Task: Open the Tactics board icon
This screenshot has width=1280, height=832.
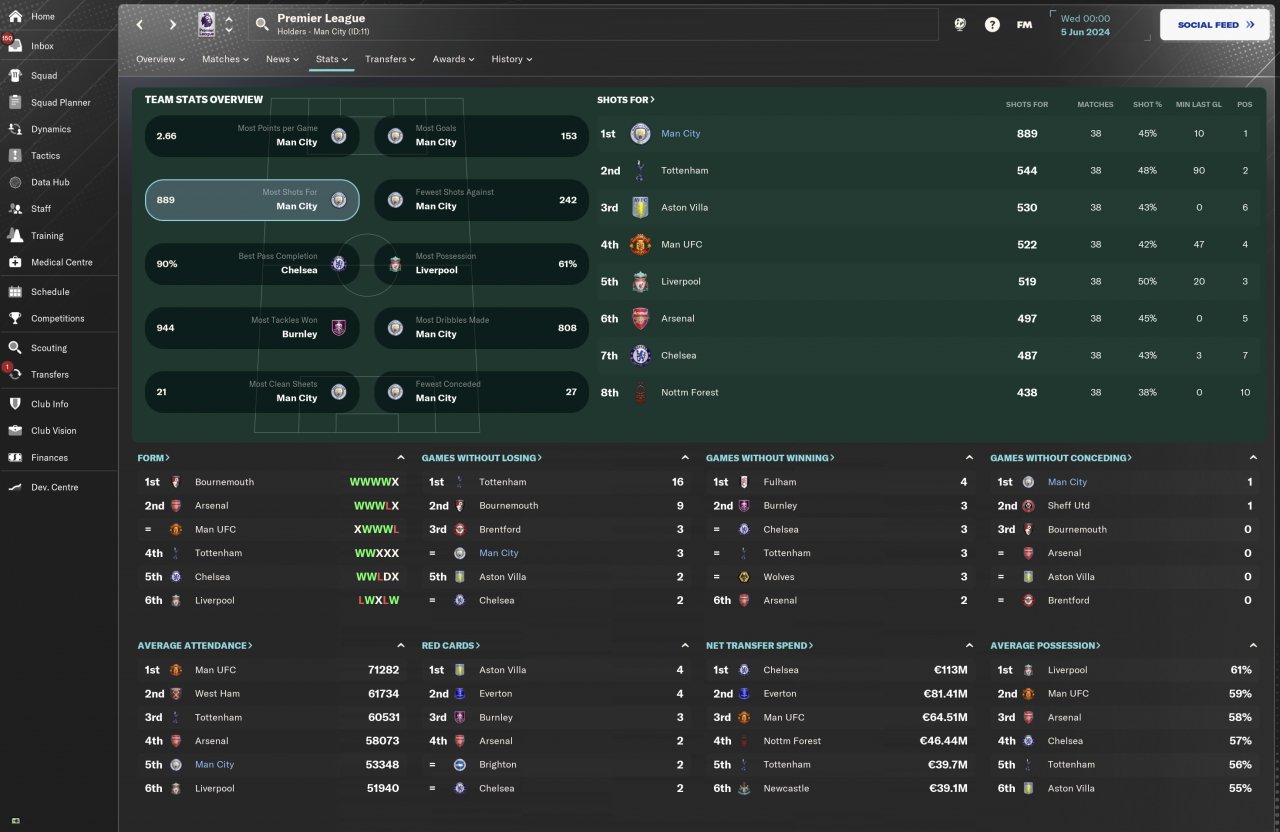Action: click(15, 156)
